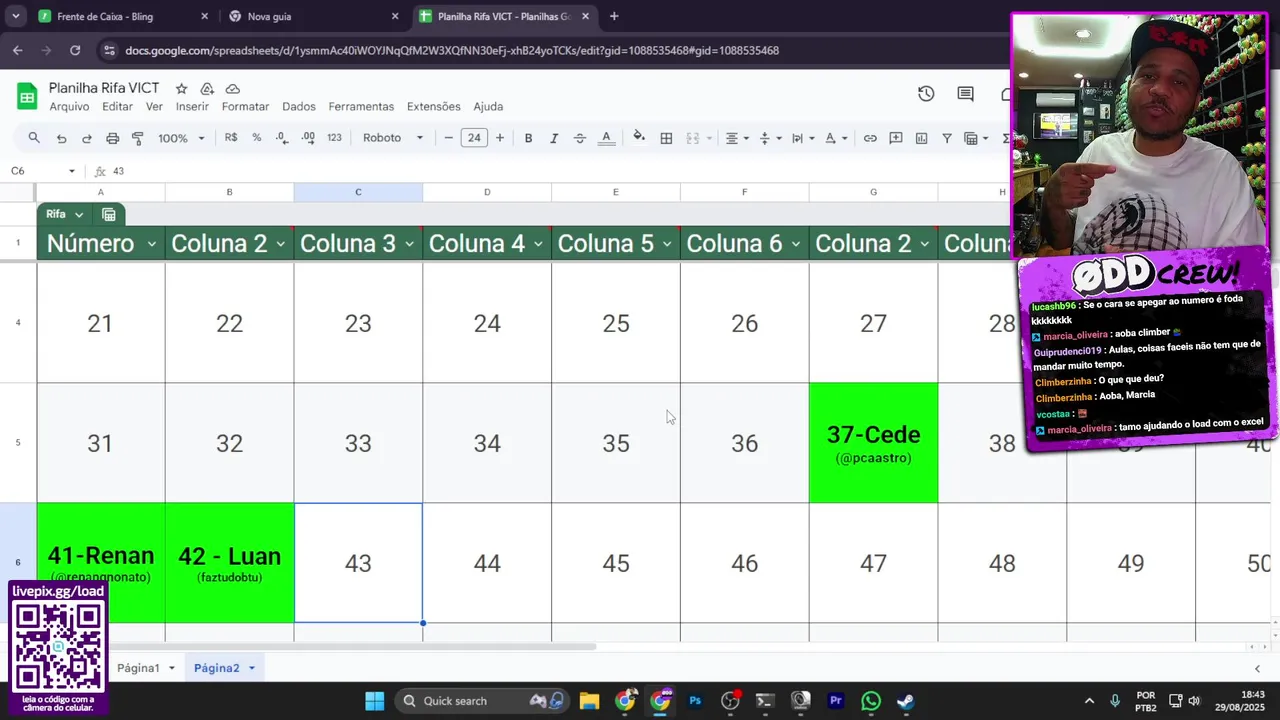1280x720 pixels.
Task: Increase decimal places
Action: click(308, 138)
